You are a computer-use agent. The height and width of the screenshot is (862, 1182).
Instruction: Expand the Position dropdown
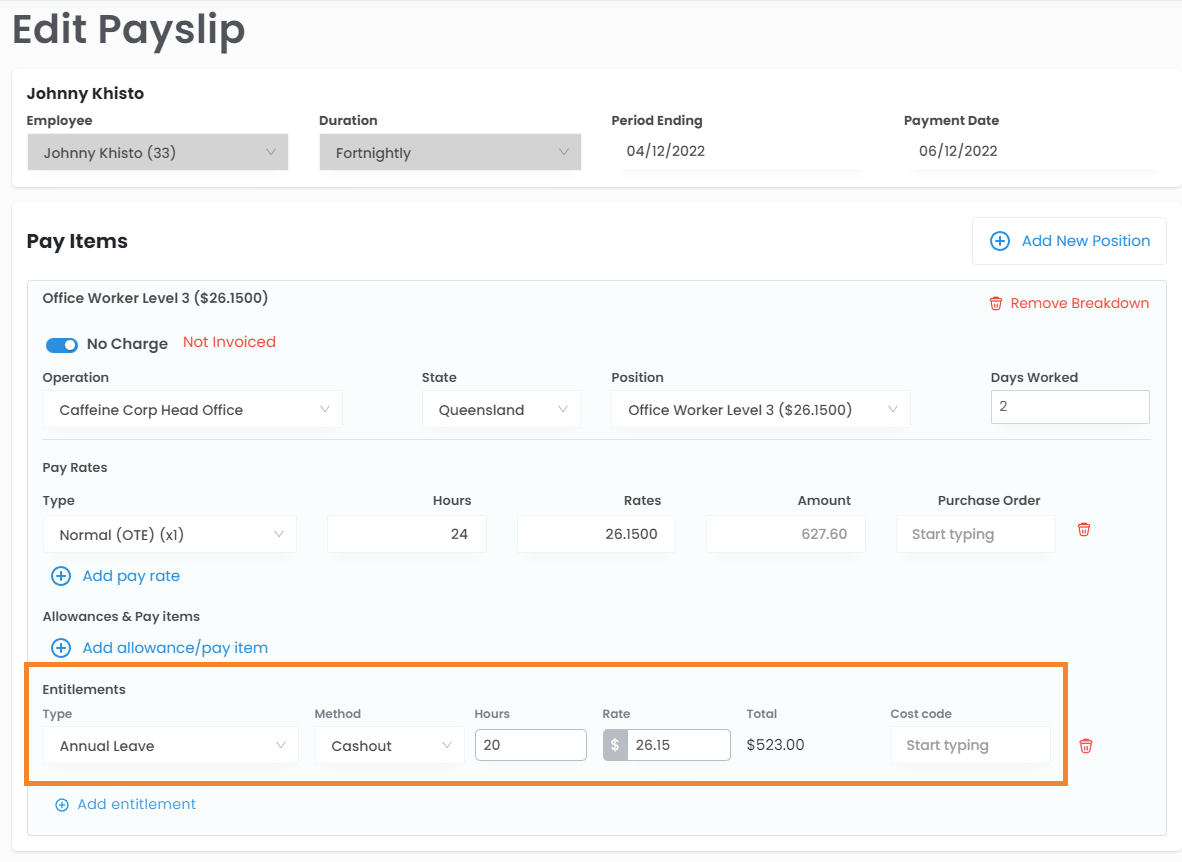[760, 410]
